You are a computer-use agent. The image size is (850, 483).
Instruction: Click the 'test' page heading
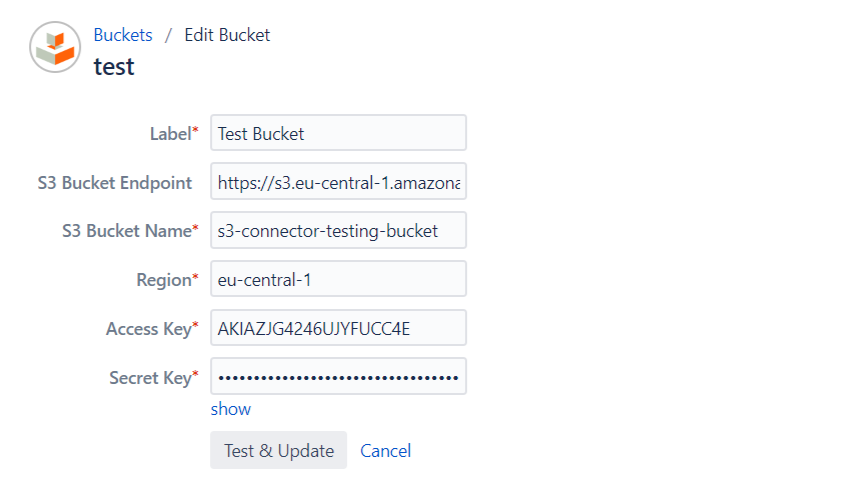114,67
